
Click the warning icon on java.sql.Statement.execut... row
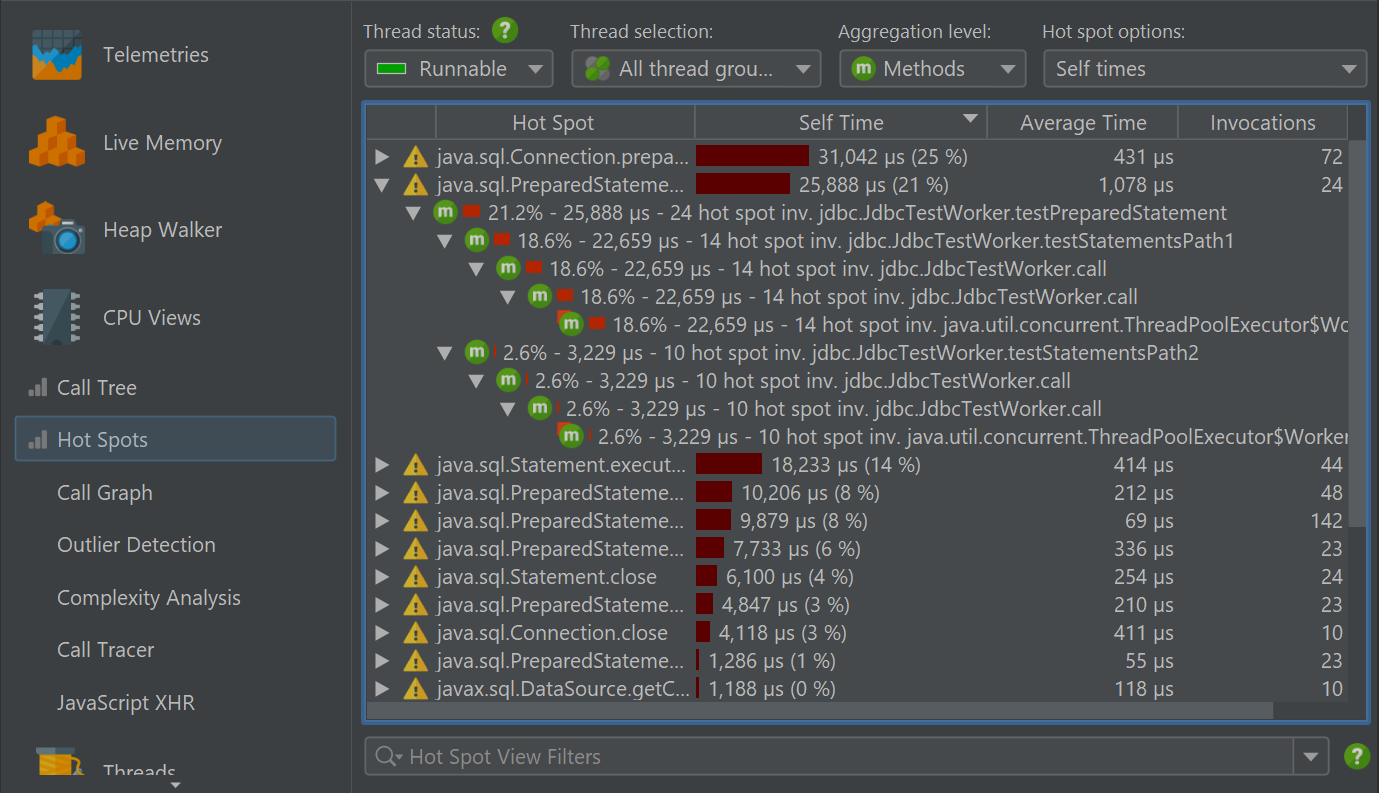tap(415, 465)
